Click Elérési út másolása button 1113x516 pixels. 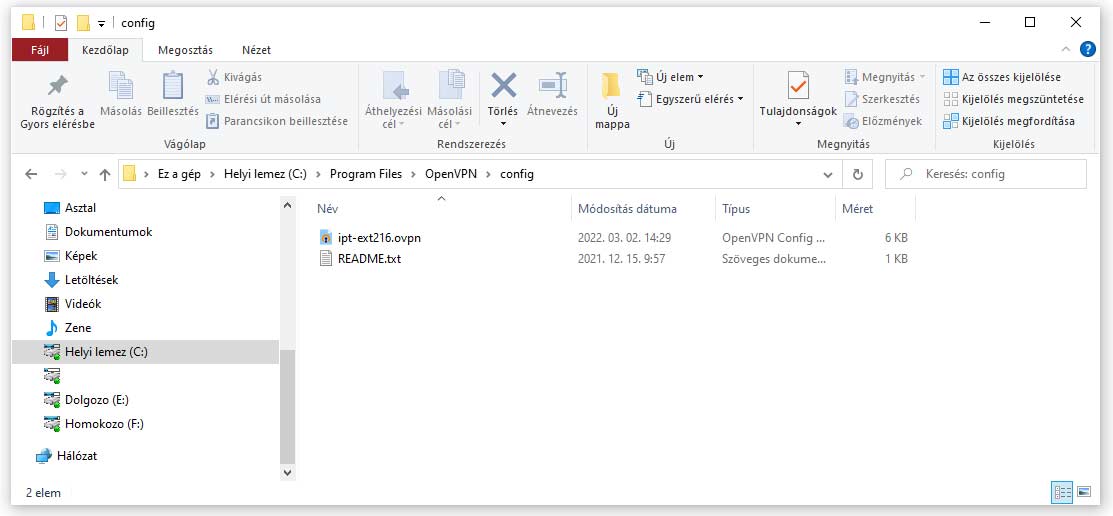263,99
